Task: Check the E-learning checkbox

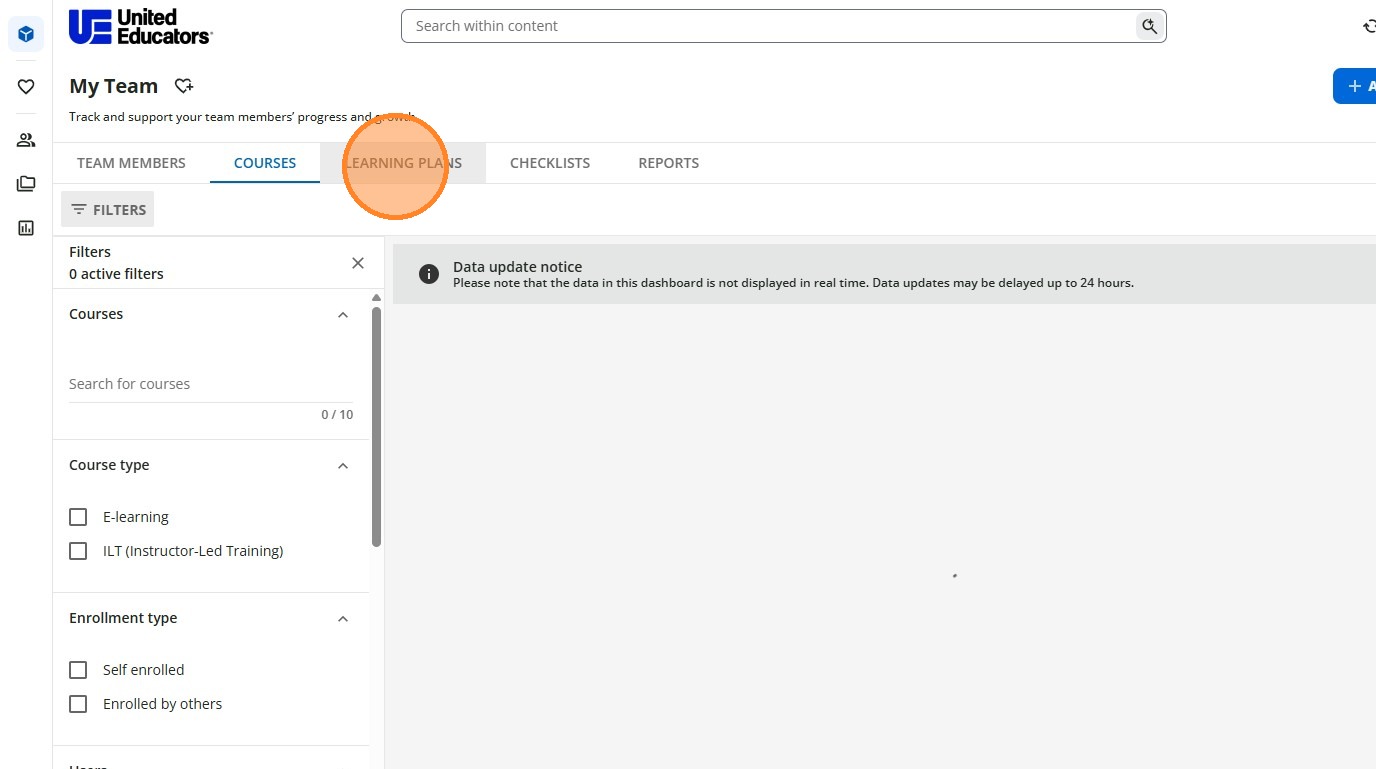Action: pos(78,517)
